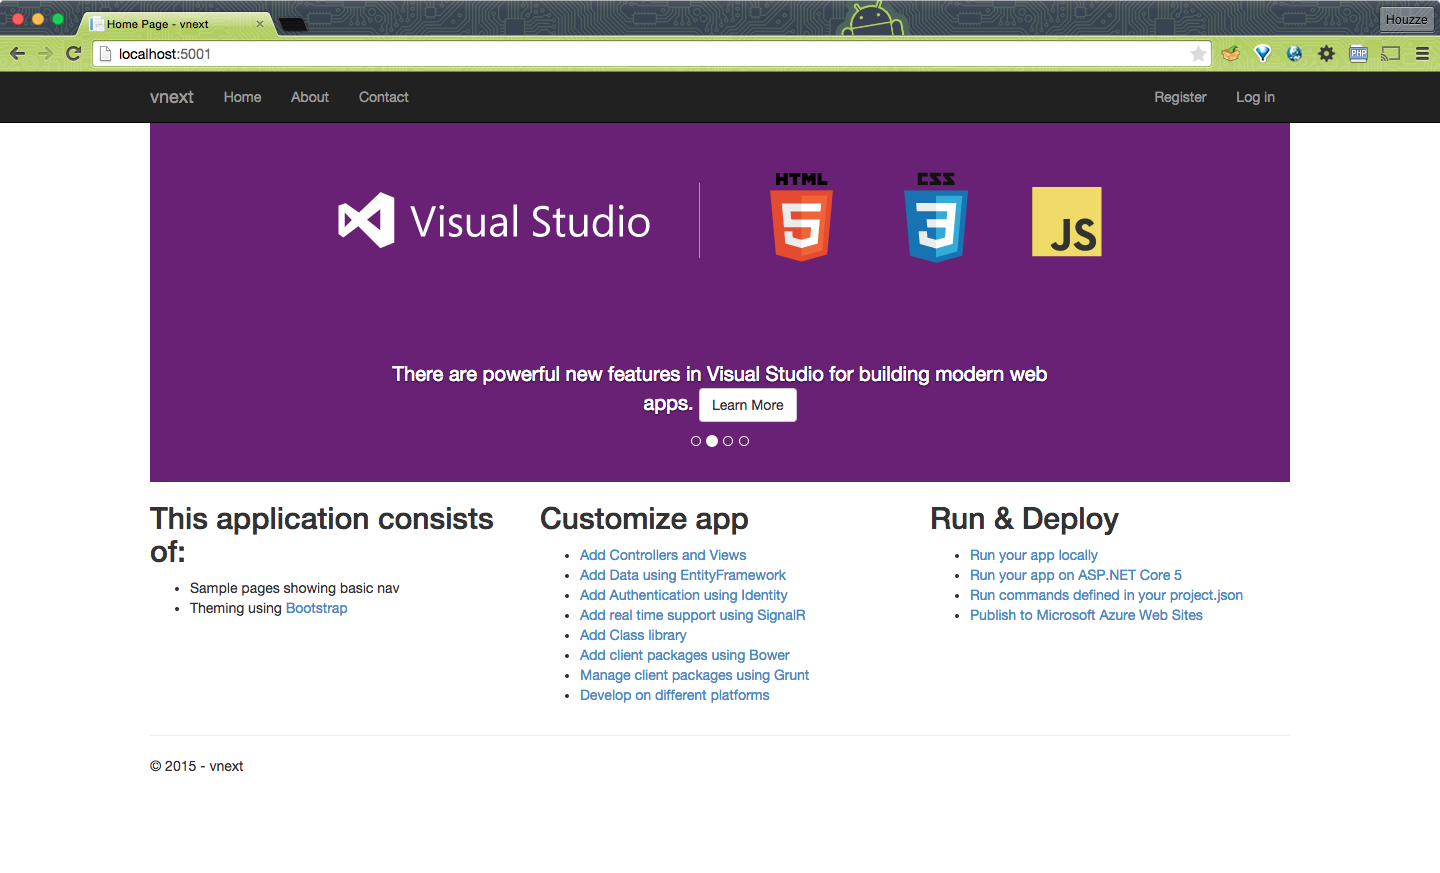Viewport: 1440px width, 873px height.
Task: Show the first carousel slide indicator
Action: click(x=696, y=441)
